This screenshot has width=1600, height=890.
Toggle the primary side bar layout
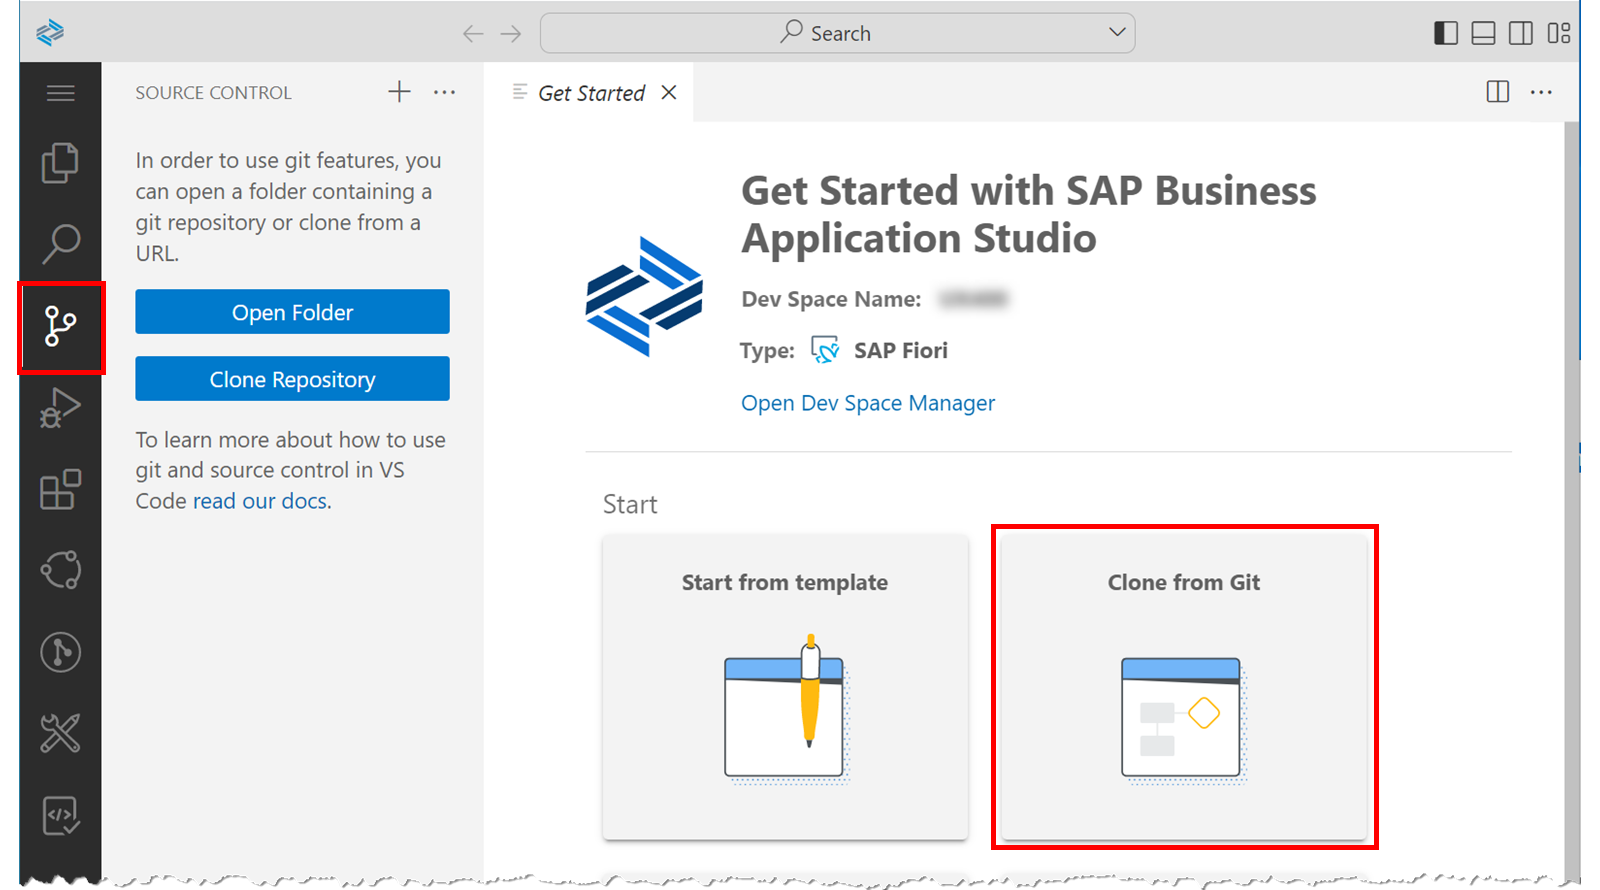point(1446,33)
